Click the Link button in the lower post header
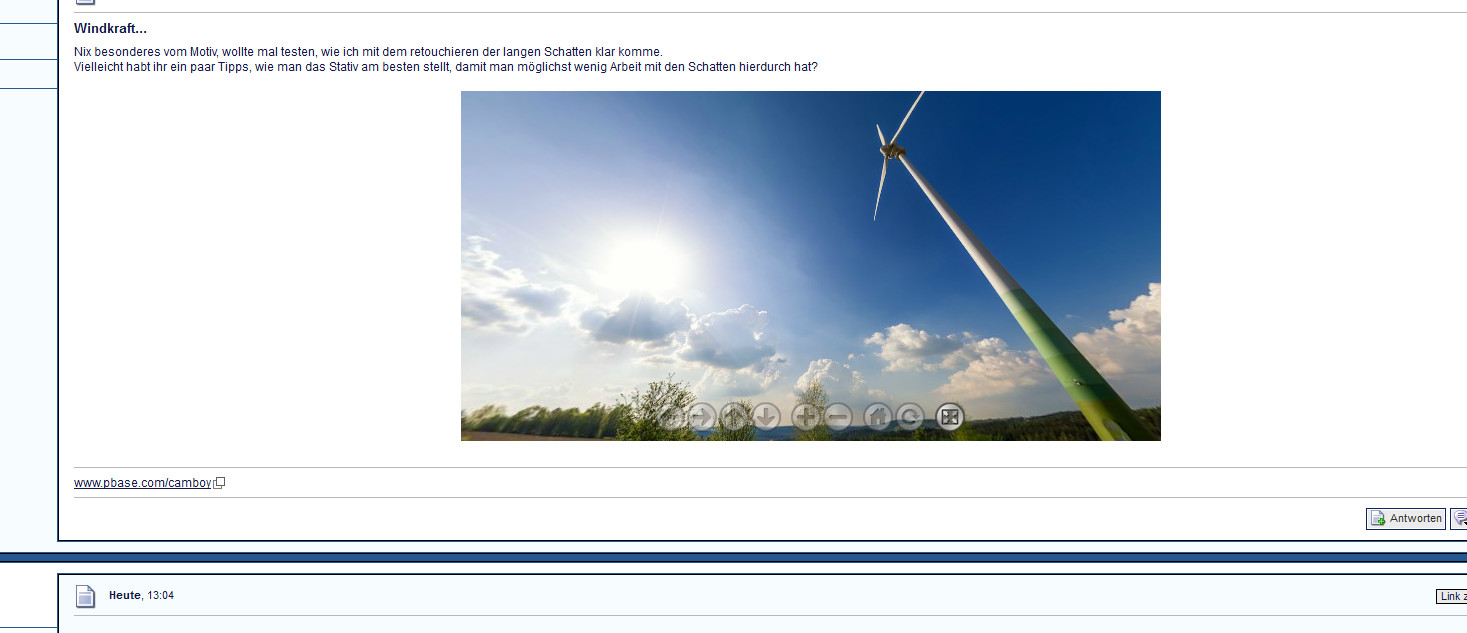Image resolution: width=1467 pixels, height=633 pixels. 1451,596
